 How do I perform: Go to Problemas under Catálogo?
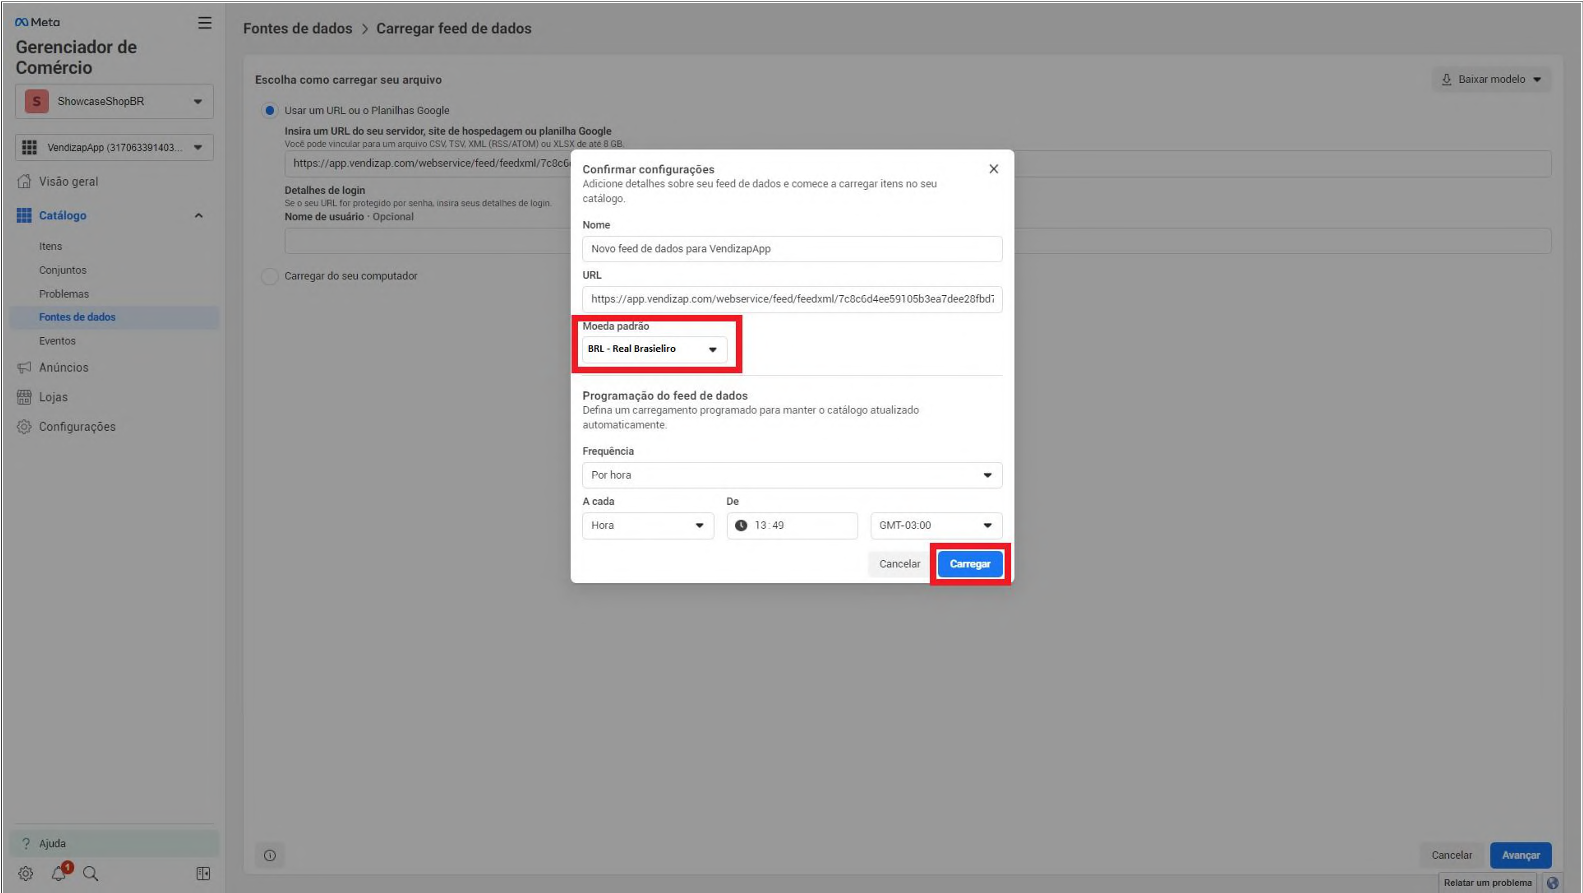pyautogui.click(x=64, y=294)
